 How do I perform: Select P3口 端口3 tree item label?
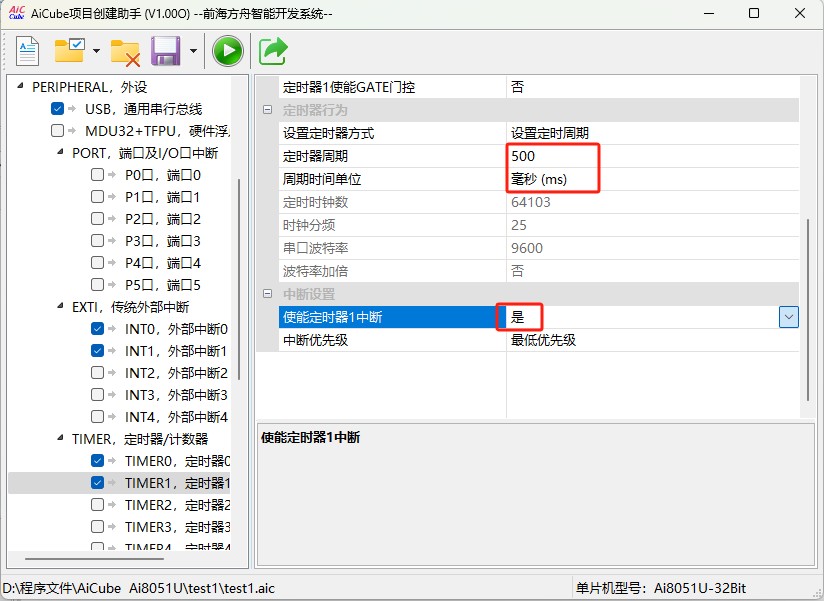pyautogui.click(x=163, y=241)
